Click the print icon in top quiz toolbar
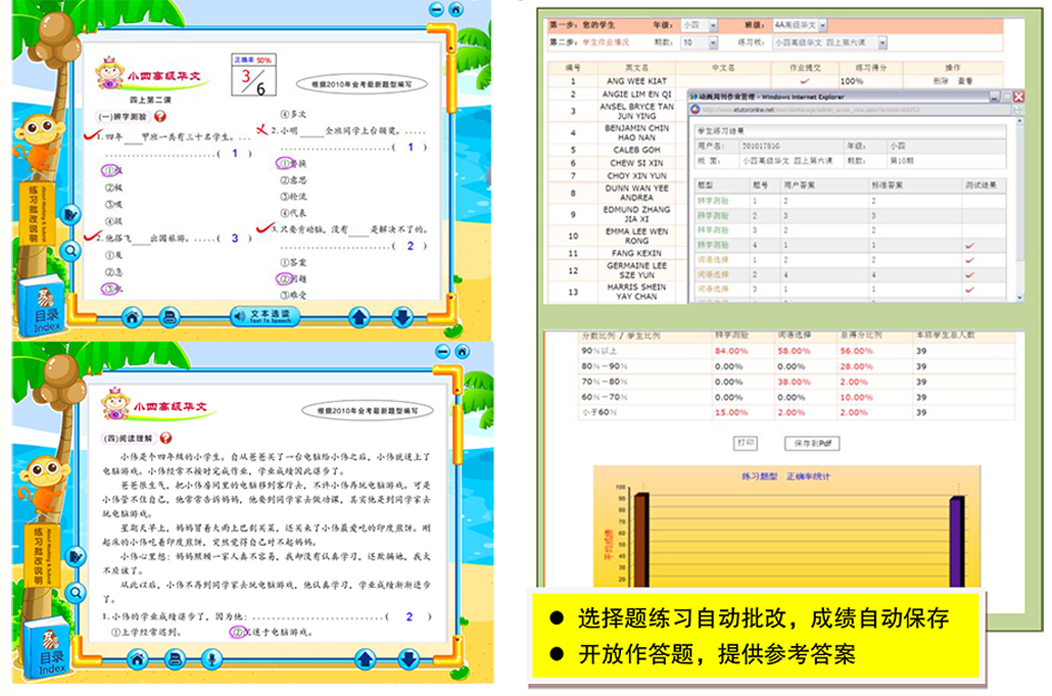 (170, 317)
